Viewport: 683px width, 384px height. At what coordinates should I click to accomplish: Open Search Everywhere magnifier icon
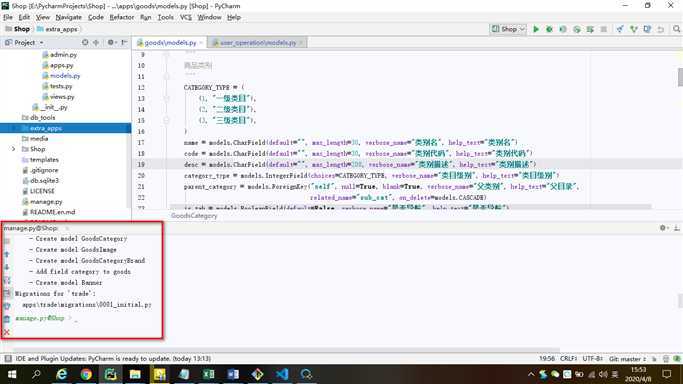676,29
